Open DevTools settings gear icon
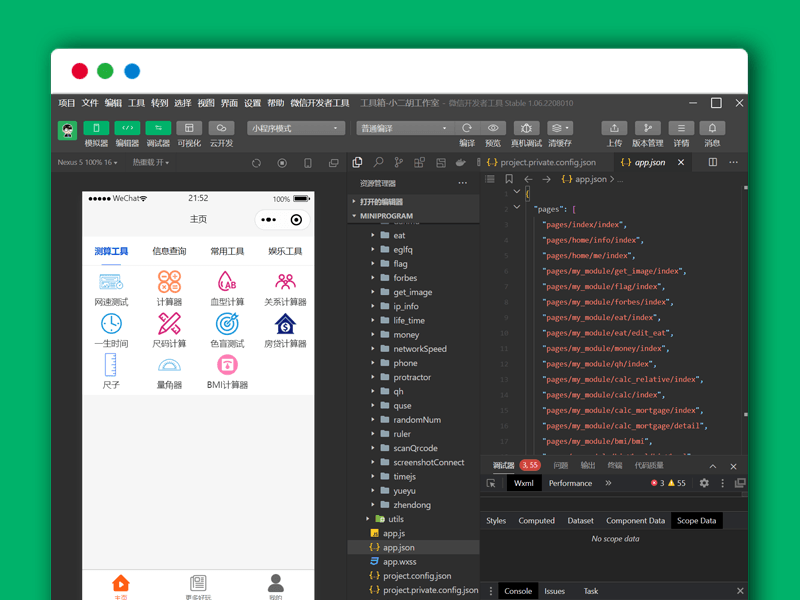Screen dimensions: 800x600 [x=704, y=483]
